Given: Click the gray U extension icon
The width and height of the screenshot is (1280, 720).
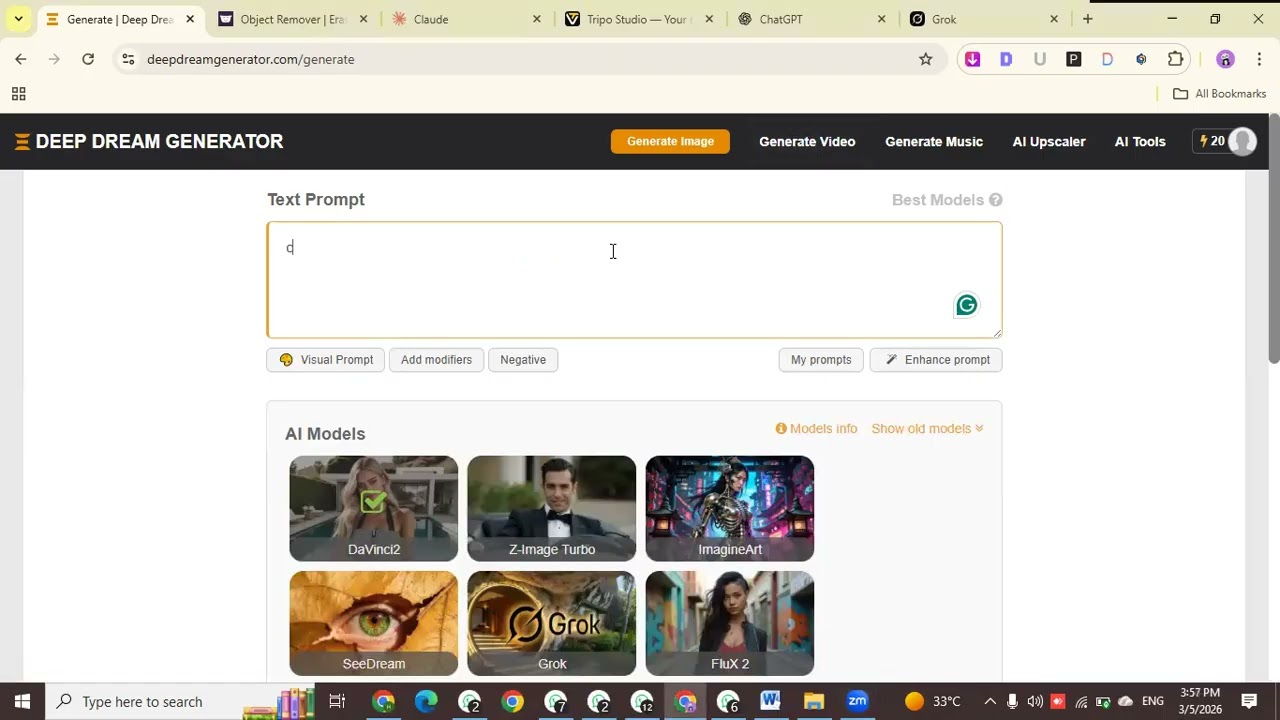Looking at the screenshot, I should [1040, 59].
